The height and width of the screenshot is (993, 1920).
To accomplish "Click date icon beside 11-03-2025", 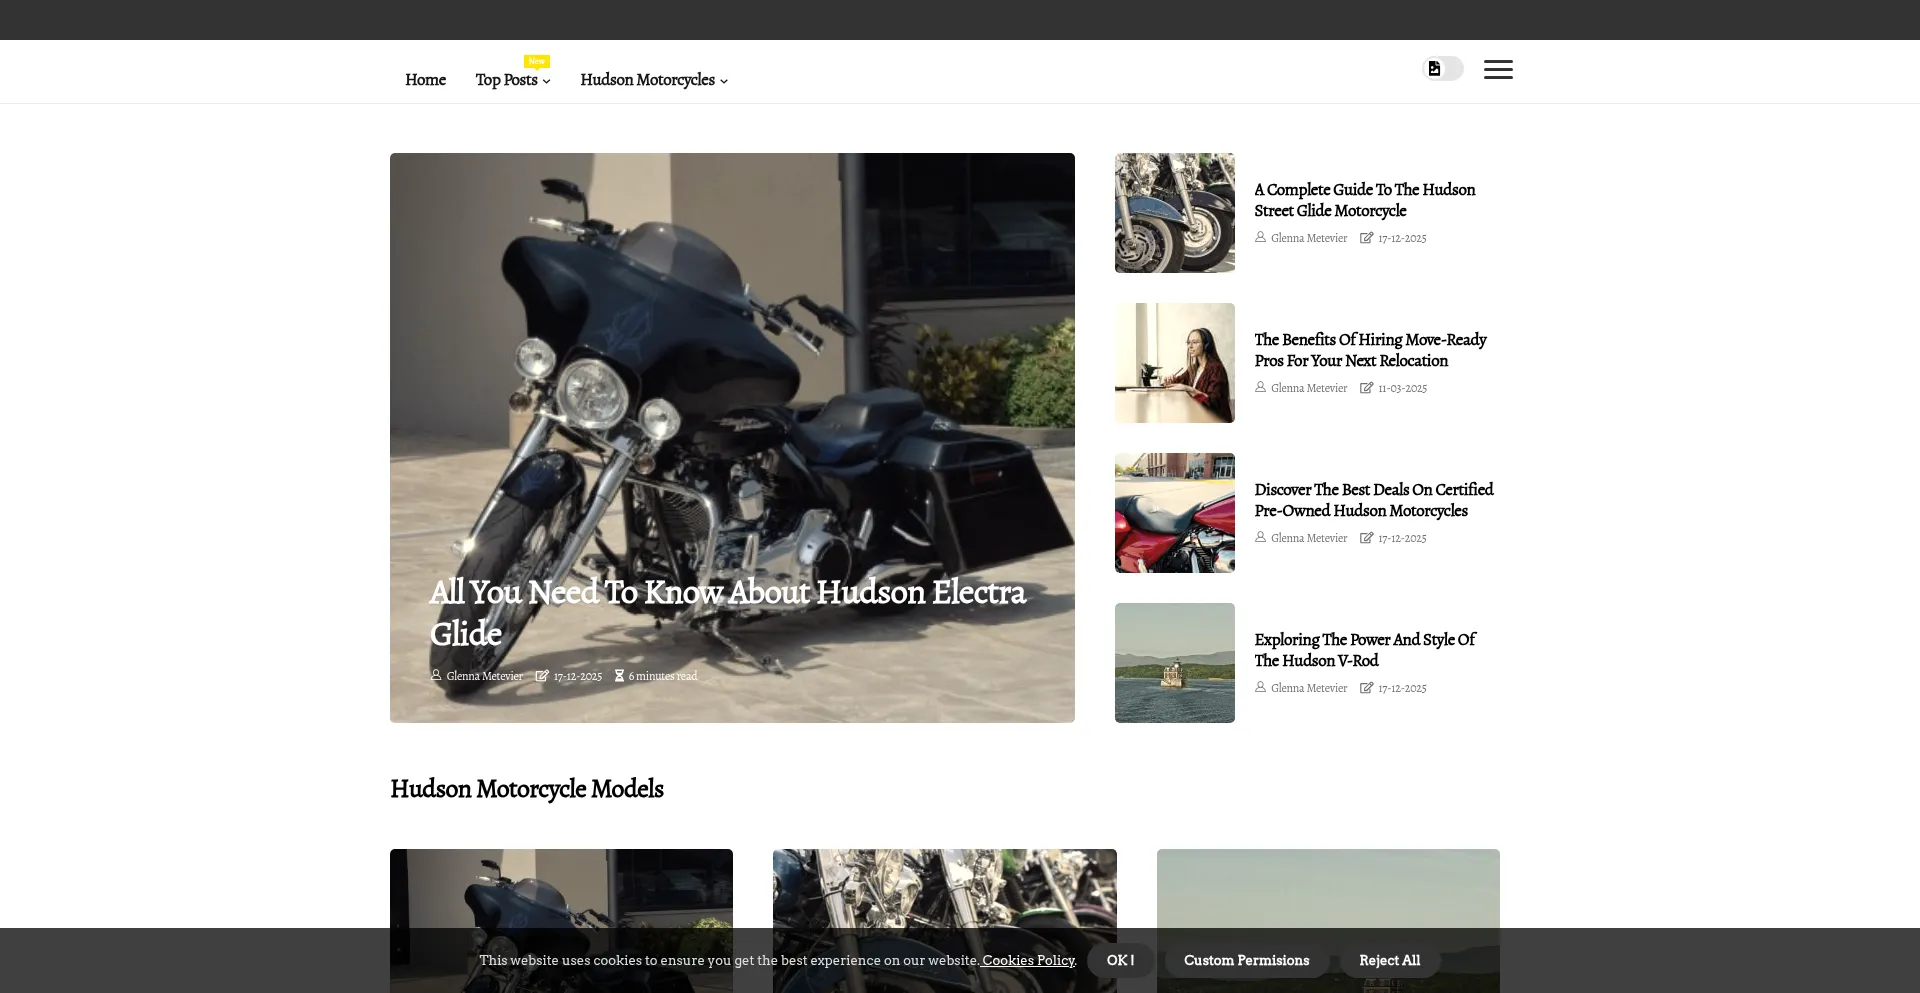I will click(x=1367, y=388).
